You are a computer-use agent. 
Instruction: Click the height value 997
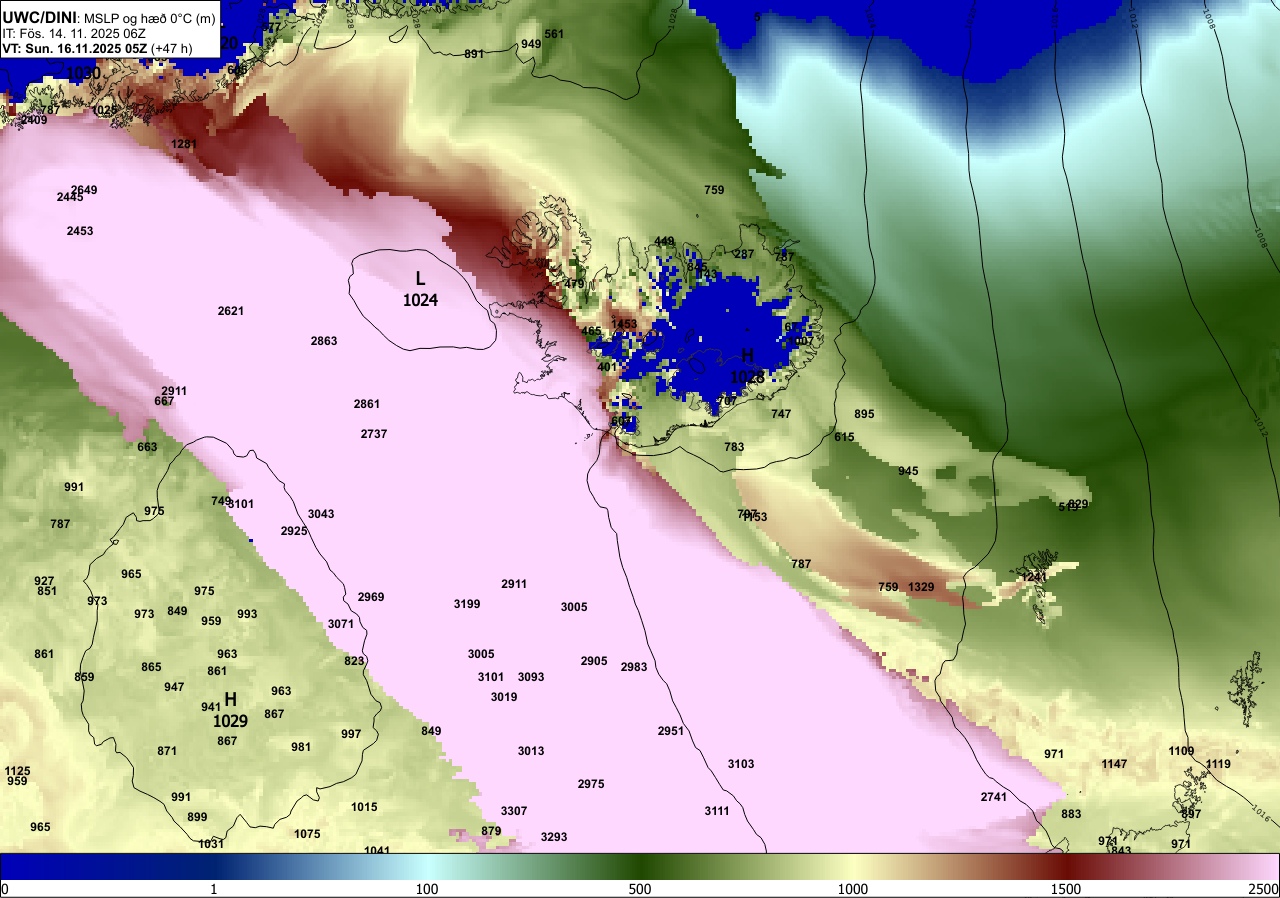[351, 734]
